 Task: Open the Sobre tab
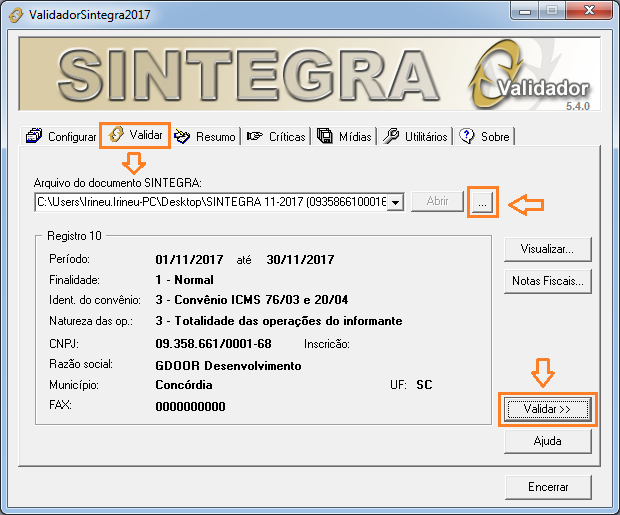click(484, 137)
